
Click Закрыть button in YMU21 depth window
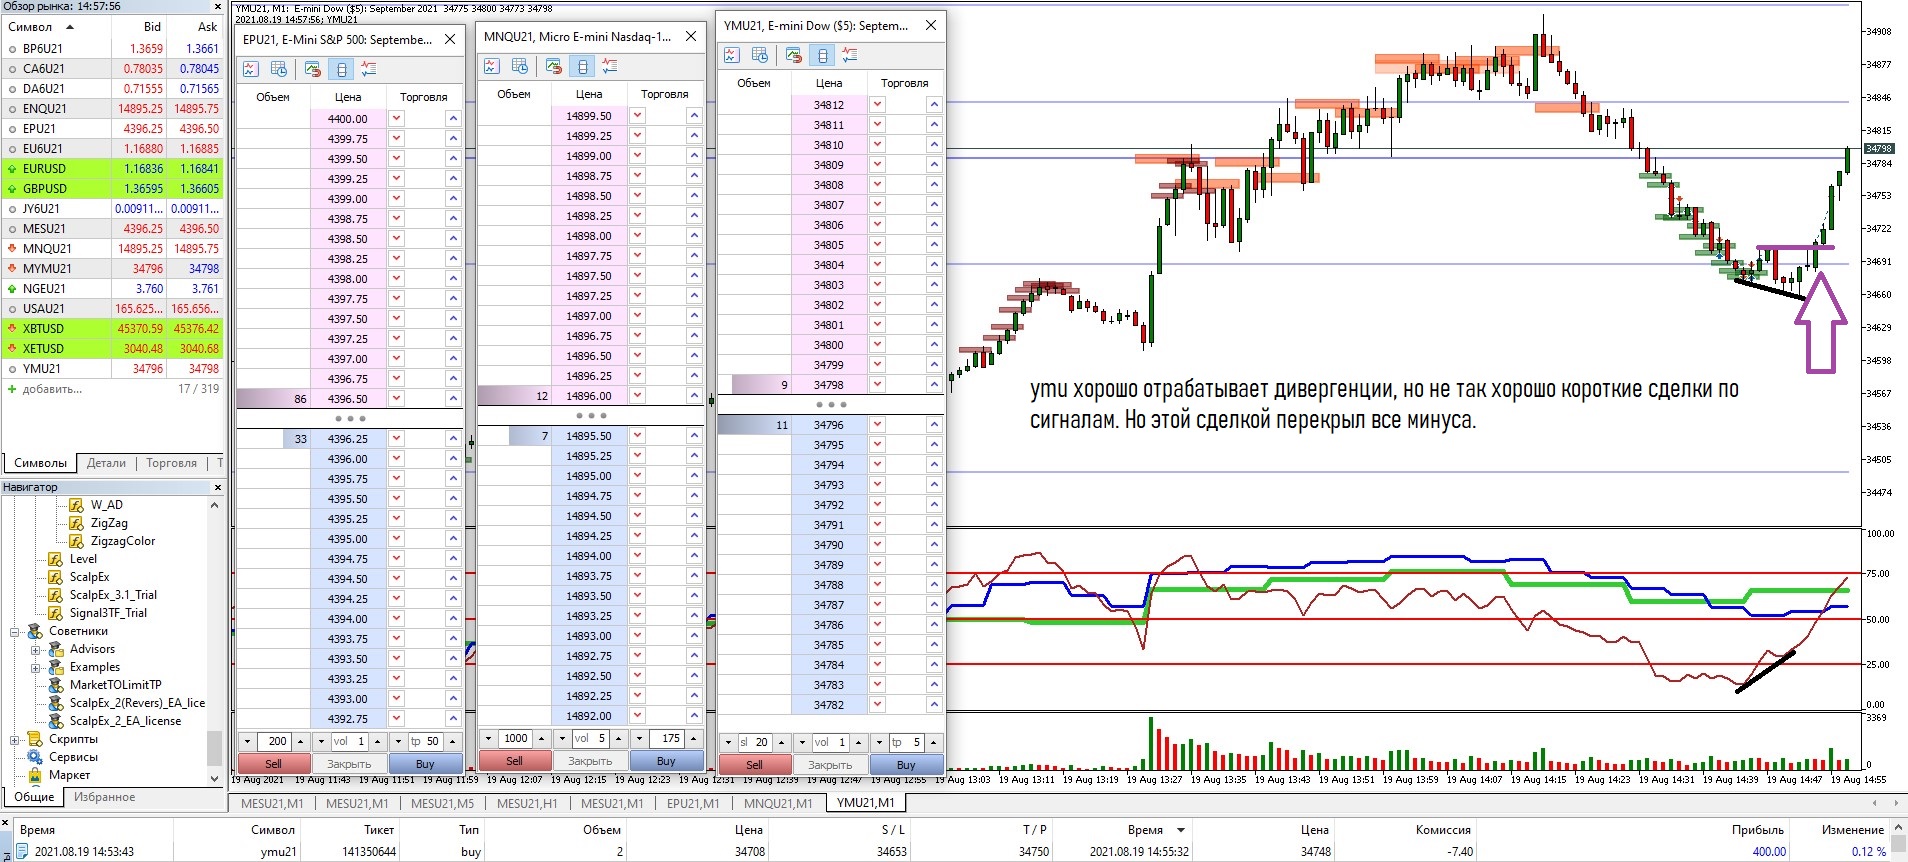click(x=830, y=765)
